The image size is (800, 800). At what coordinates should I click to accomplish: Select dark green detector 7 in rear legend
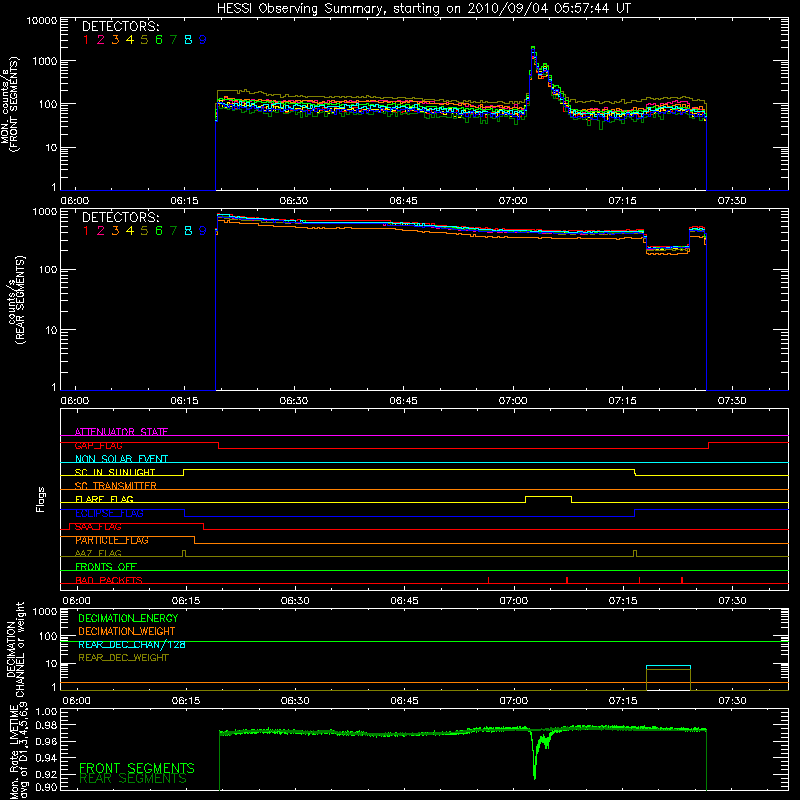click(x=173, y=231)
